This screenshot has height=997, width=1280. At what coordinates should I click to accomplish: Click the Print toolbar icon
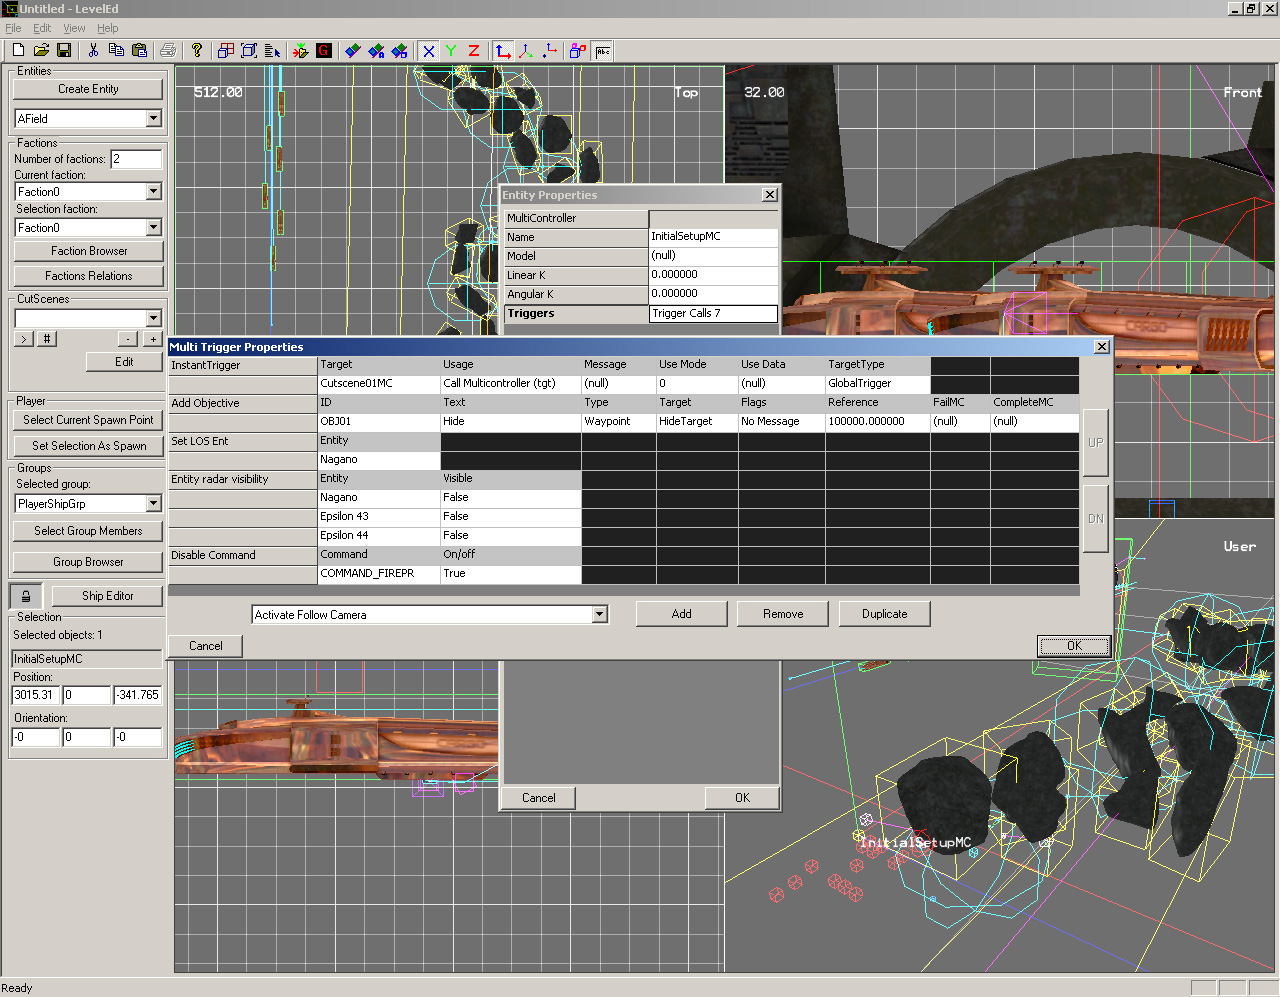168,51
